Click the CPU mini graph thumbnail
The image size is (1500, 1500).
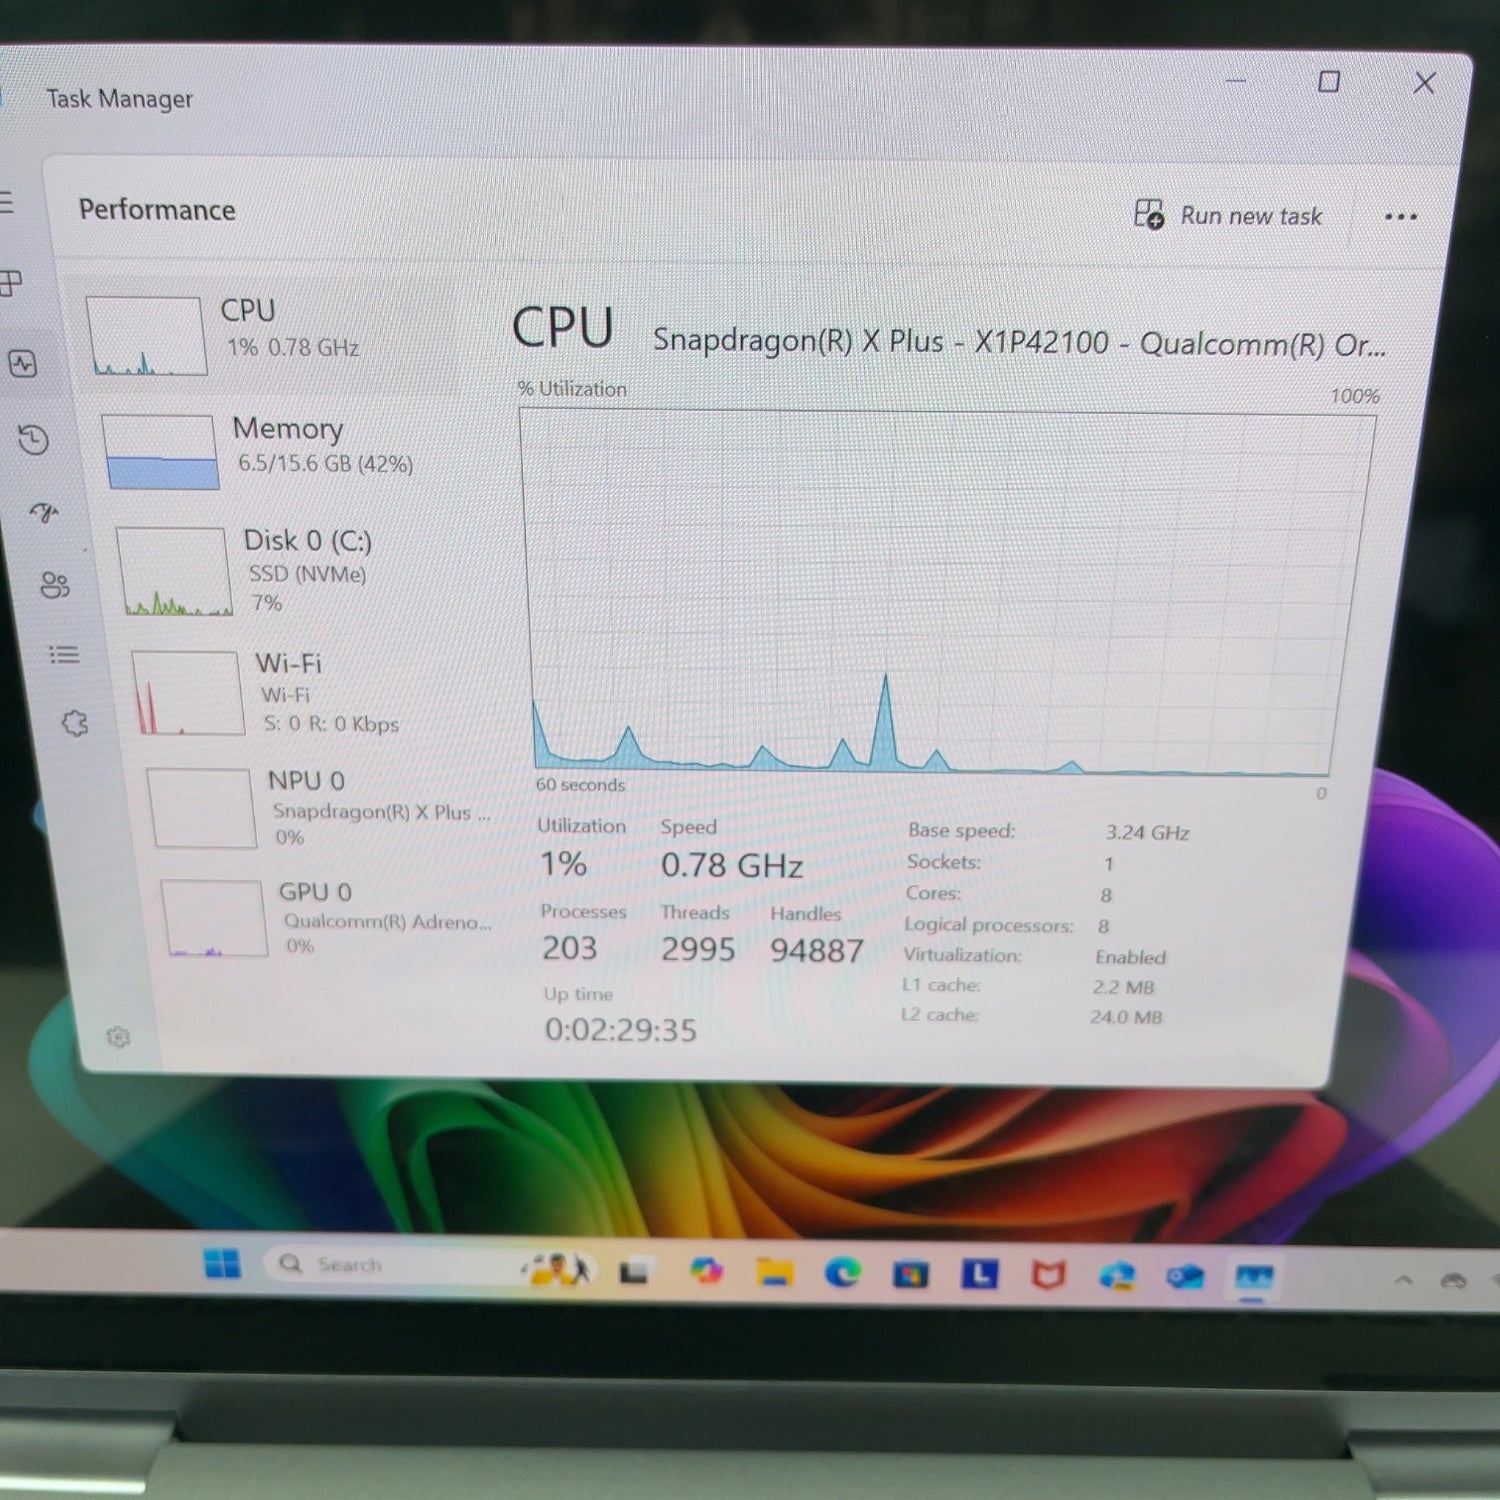click(147, 336)
